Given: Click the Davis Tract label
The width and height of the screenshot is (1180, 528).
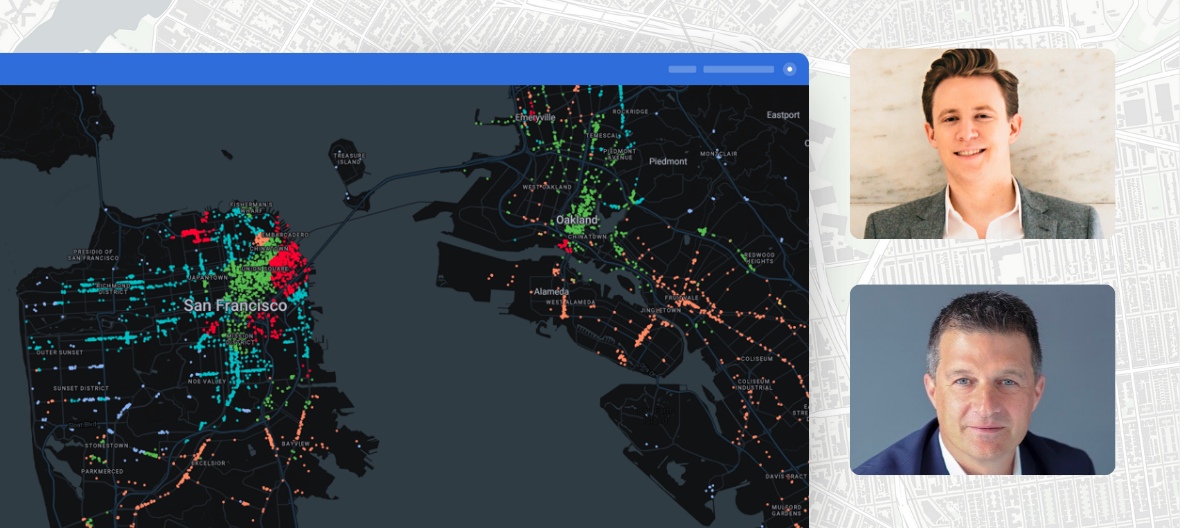Looking at the screenshot, I should pyautogui.click(x=786, y=476).
